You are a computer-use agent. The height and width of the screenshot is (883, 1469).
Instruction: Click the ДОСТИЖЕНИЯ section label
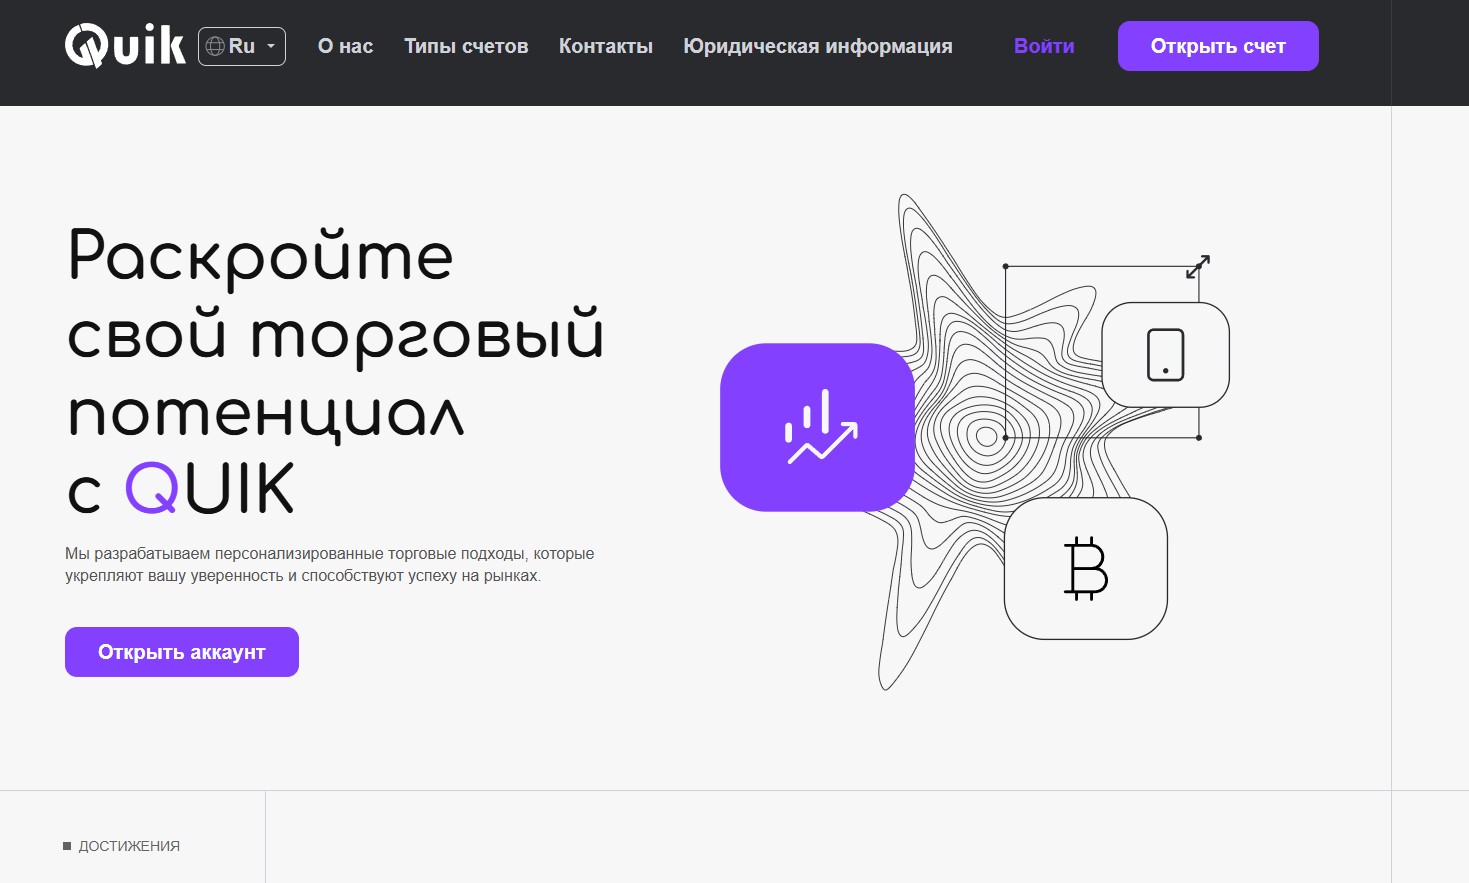point(128,846)
